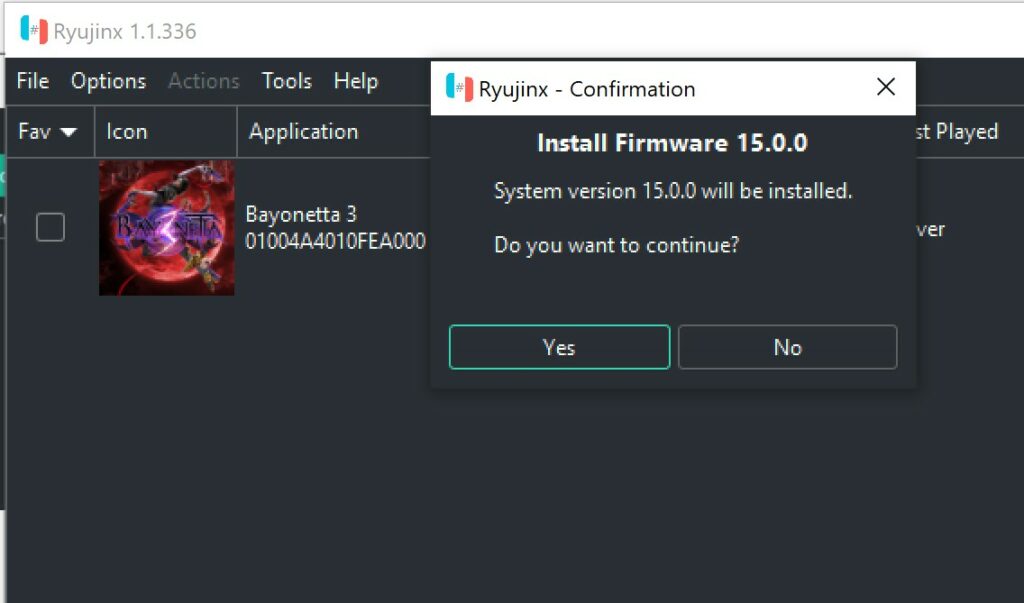Click the Icon column header
The image size is (1024, 603).
[x=128, y=131]
